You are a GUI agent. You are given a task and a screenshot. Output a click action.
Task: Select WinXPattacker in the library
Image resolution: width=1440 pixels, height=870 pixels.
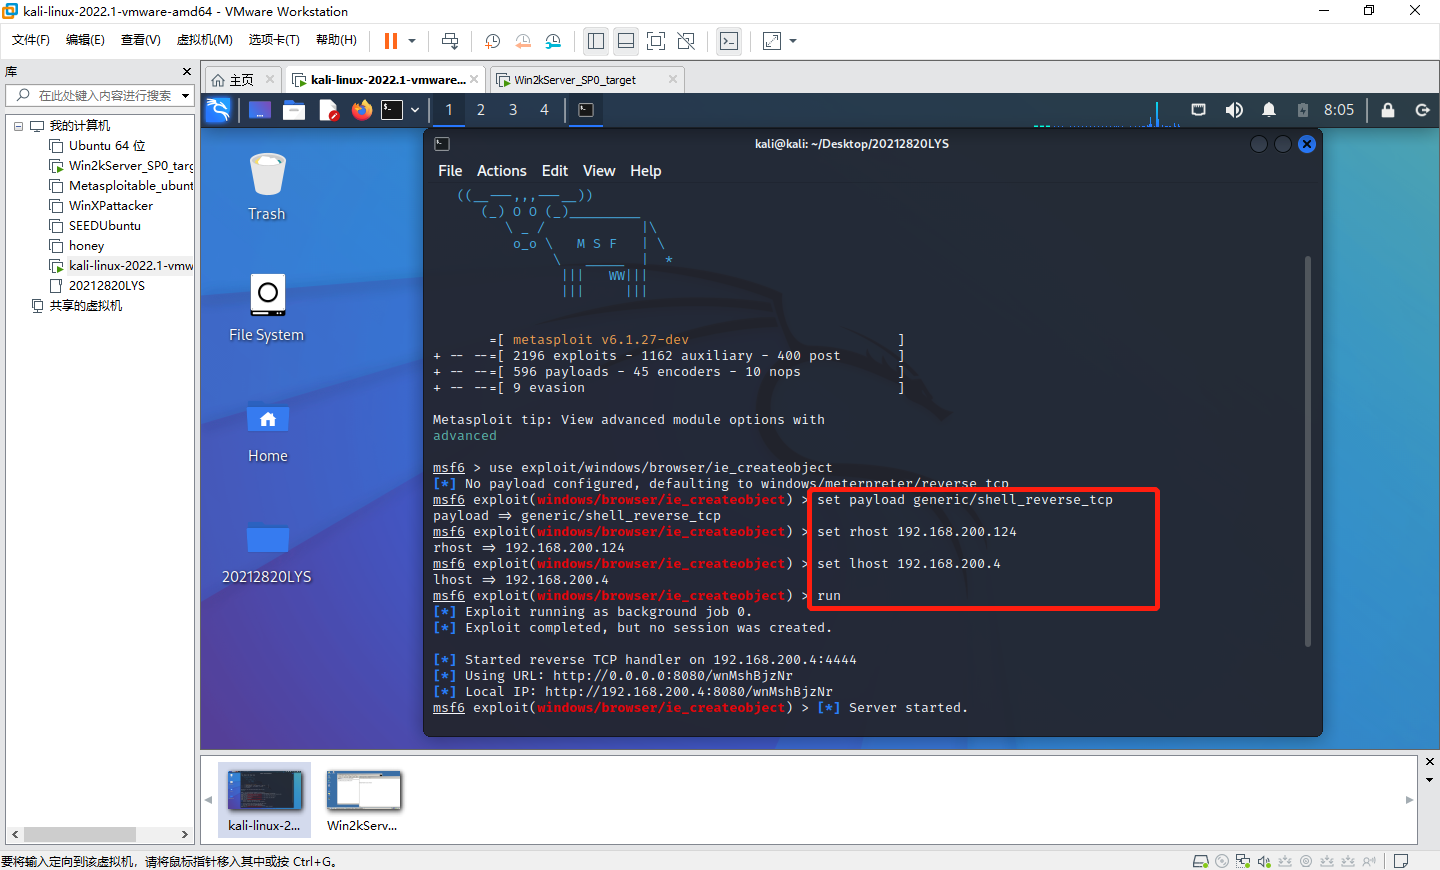click(x=101, y=206)
